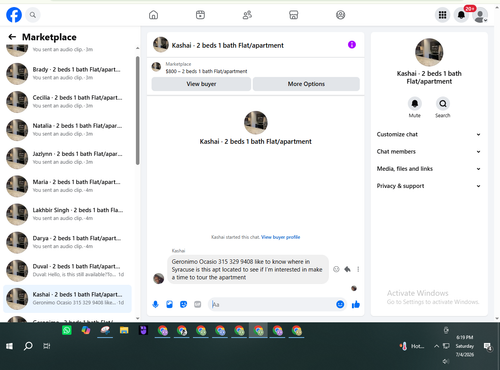Viewport: 500px width, 370px height.
Task: Open Brady's apartment conversation
Action: click(68, 74)
